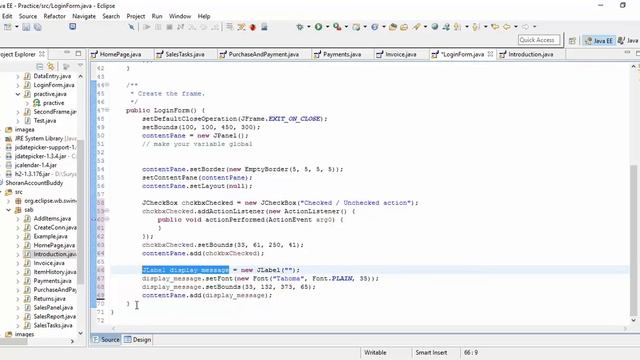Viewport: 640px width, 360px height.
Task: Open the Run menu
Action: tap(157, 16)
